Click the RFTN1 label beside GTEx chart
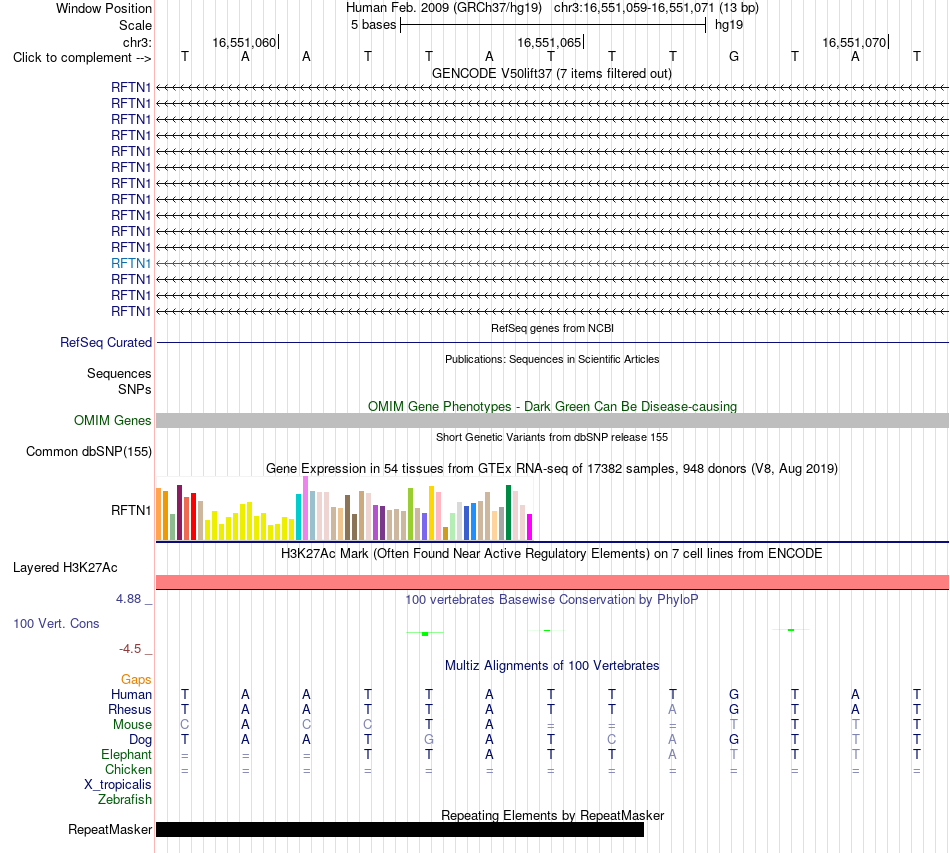Screen dimensions: 950x853 pos(131,510)
